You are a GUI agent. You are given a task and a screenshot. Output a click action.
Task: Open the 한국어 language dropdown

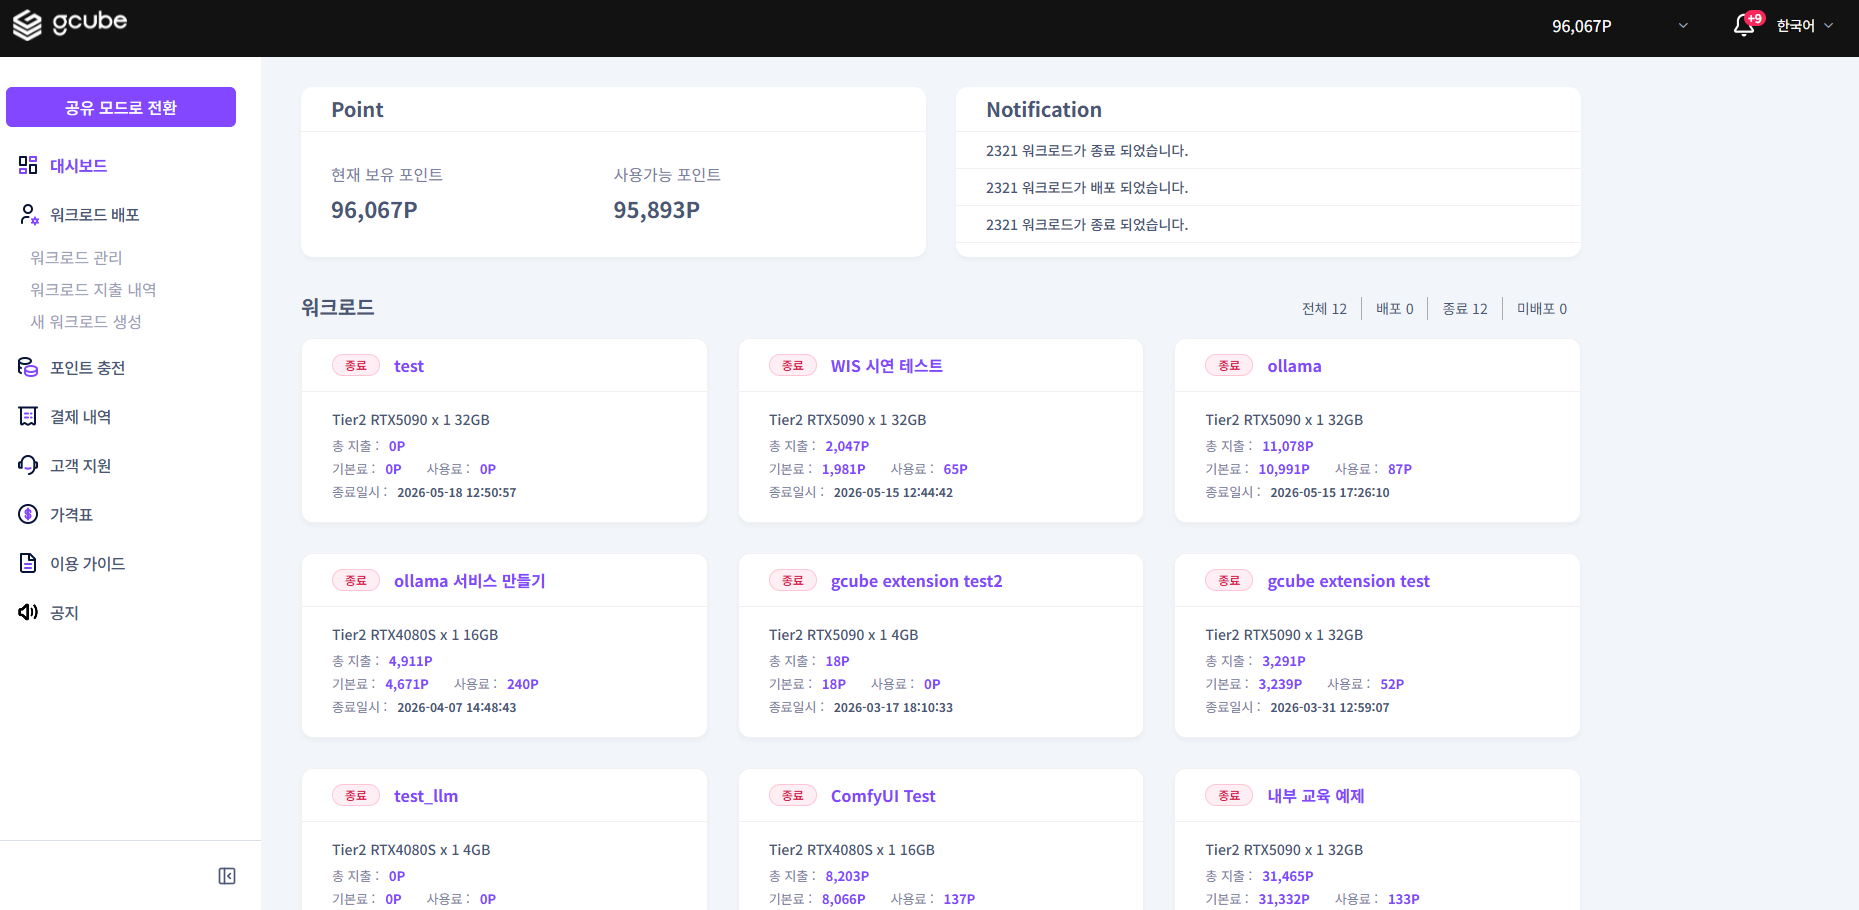1805,26
